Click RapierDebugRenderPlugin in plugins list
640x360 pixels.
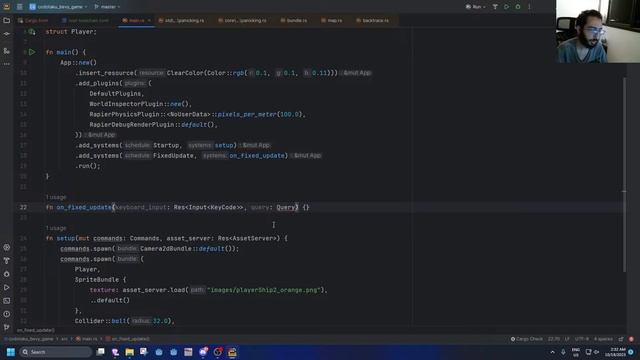click(132, 124)
